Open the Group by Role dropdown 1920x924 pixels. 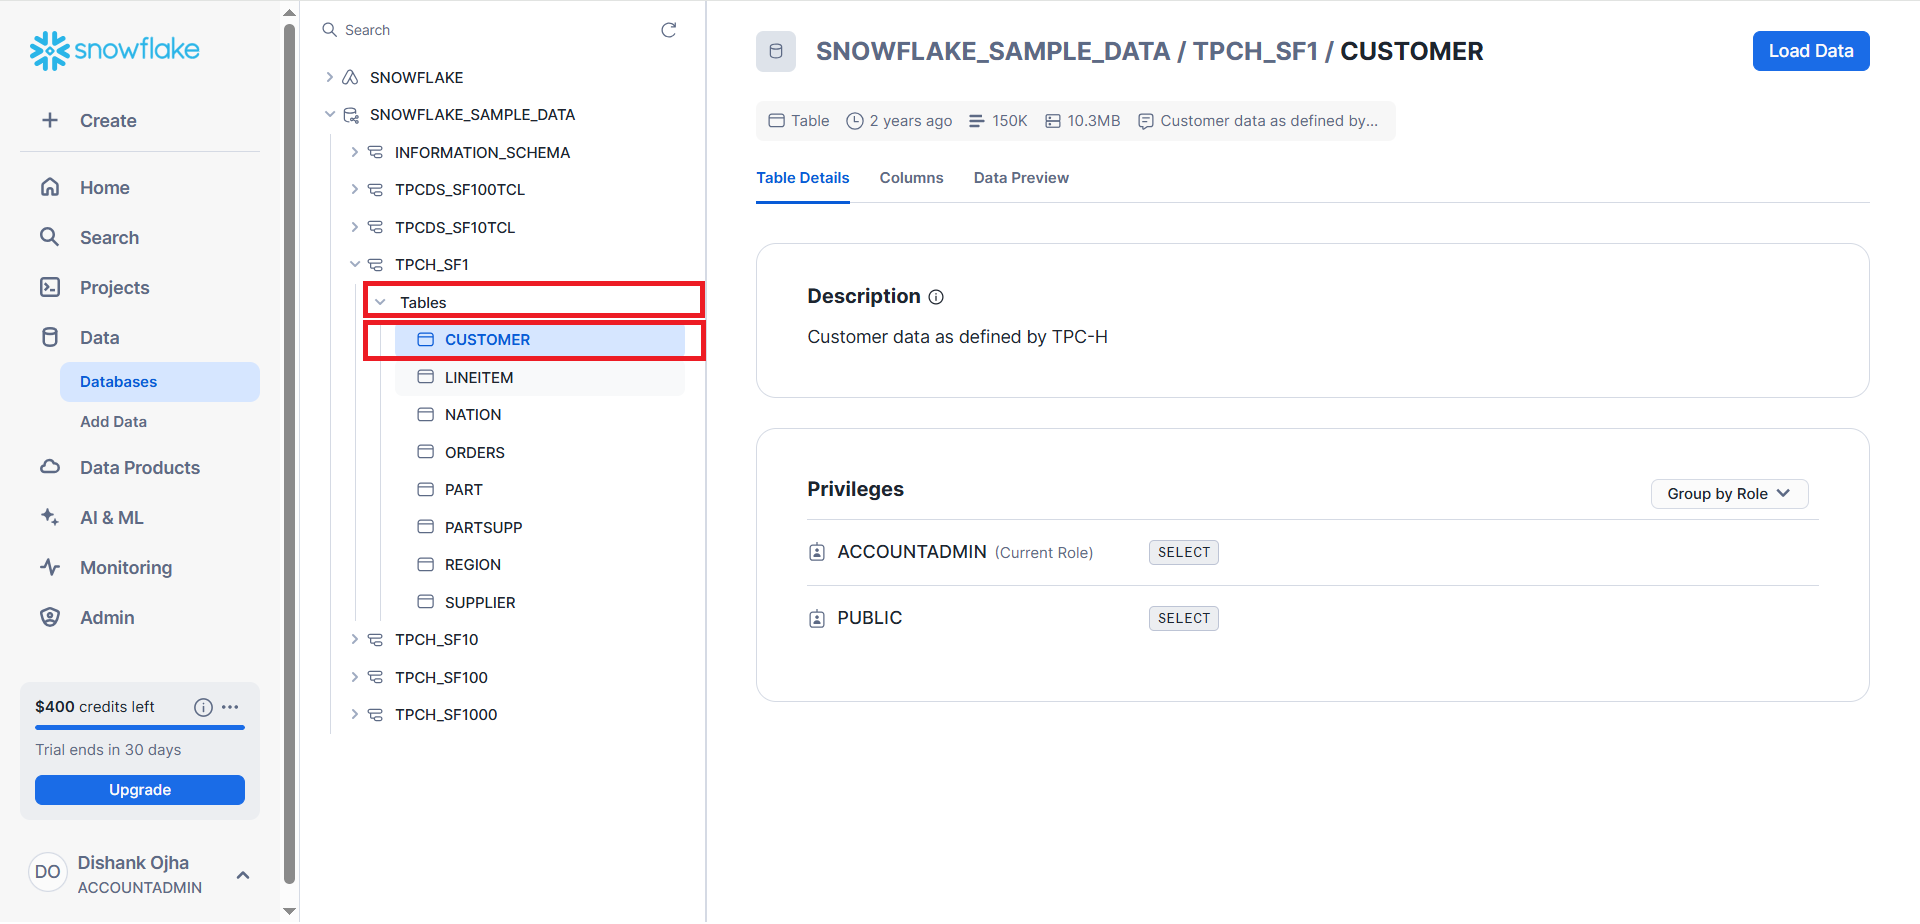[1729, 494]
